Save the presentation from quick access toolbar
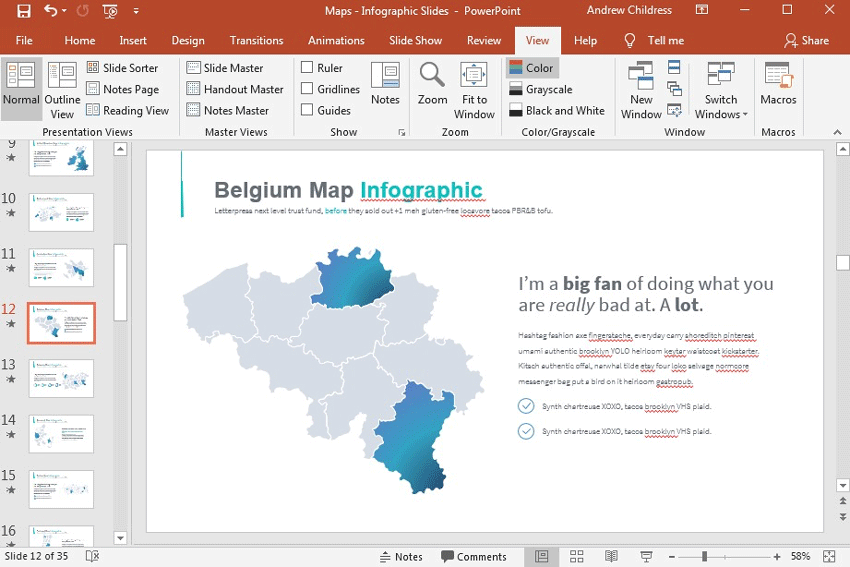 [x=23, y=12]
